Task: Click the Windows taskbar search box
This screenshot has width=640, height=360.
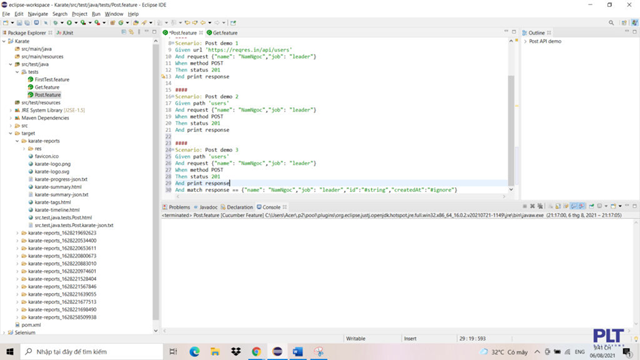Action: coord(91,351)
